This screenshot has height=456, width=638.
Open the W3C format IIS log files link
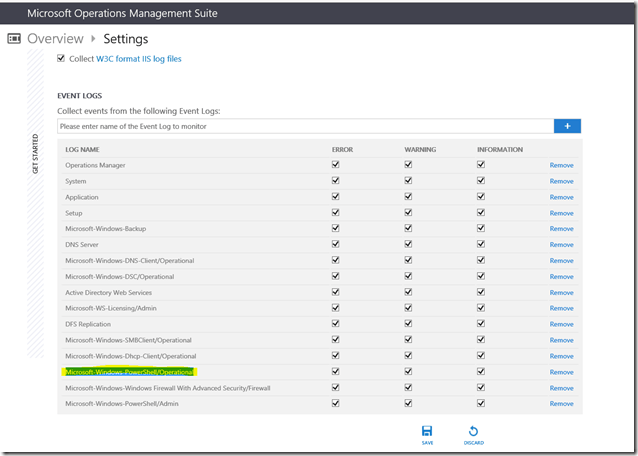139,59
